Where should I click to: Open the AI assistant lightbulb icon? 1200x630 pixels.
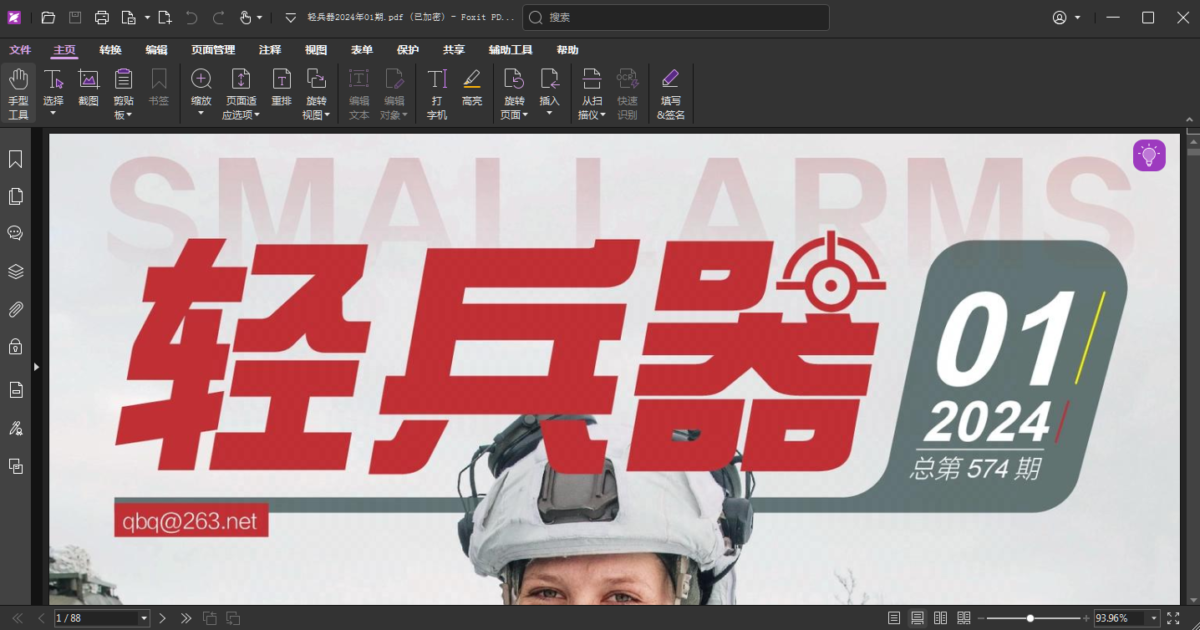pos(1147,155)
